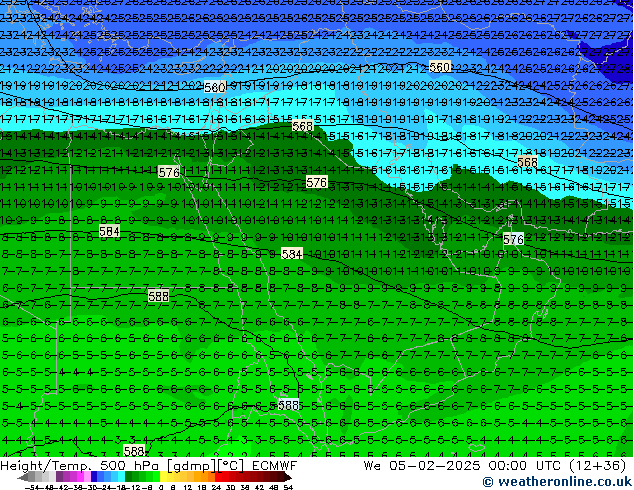Click the right dark arrow end of color scale

point(288,477)
